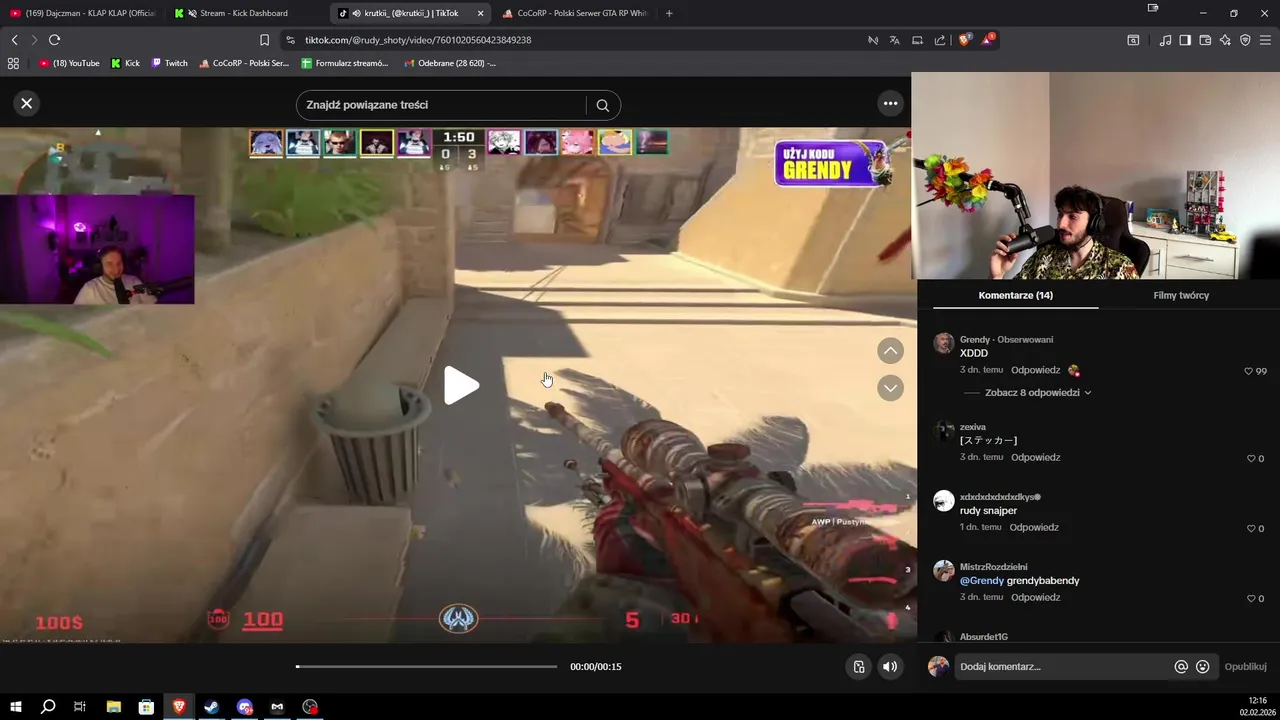The width and height of the screenshot is (1280, 720).
Task: Open the translate page icon
Action: [x=894, y=40]
